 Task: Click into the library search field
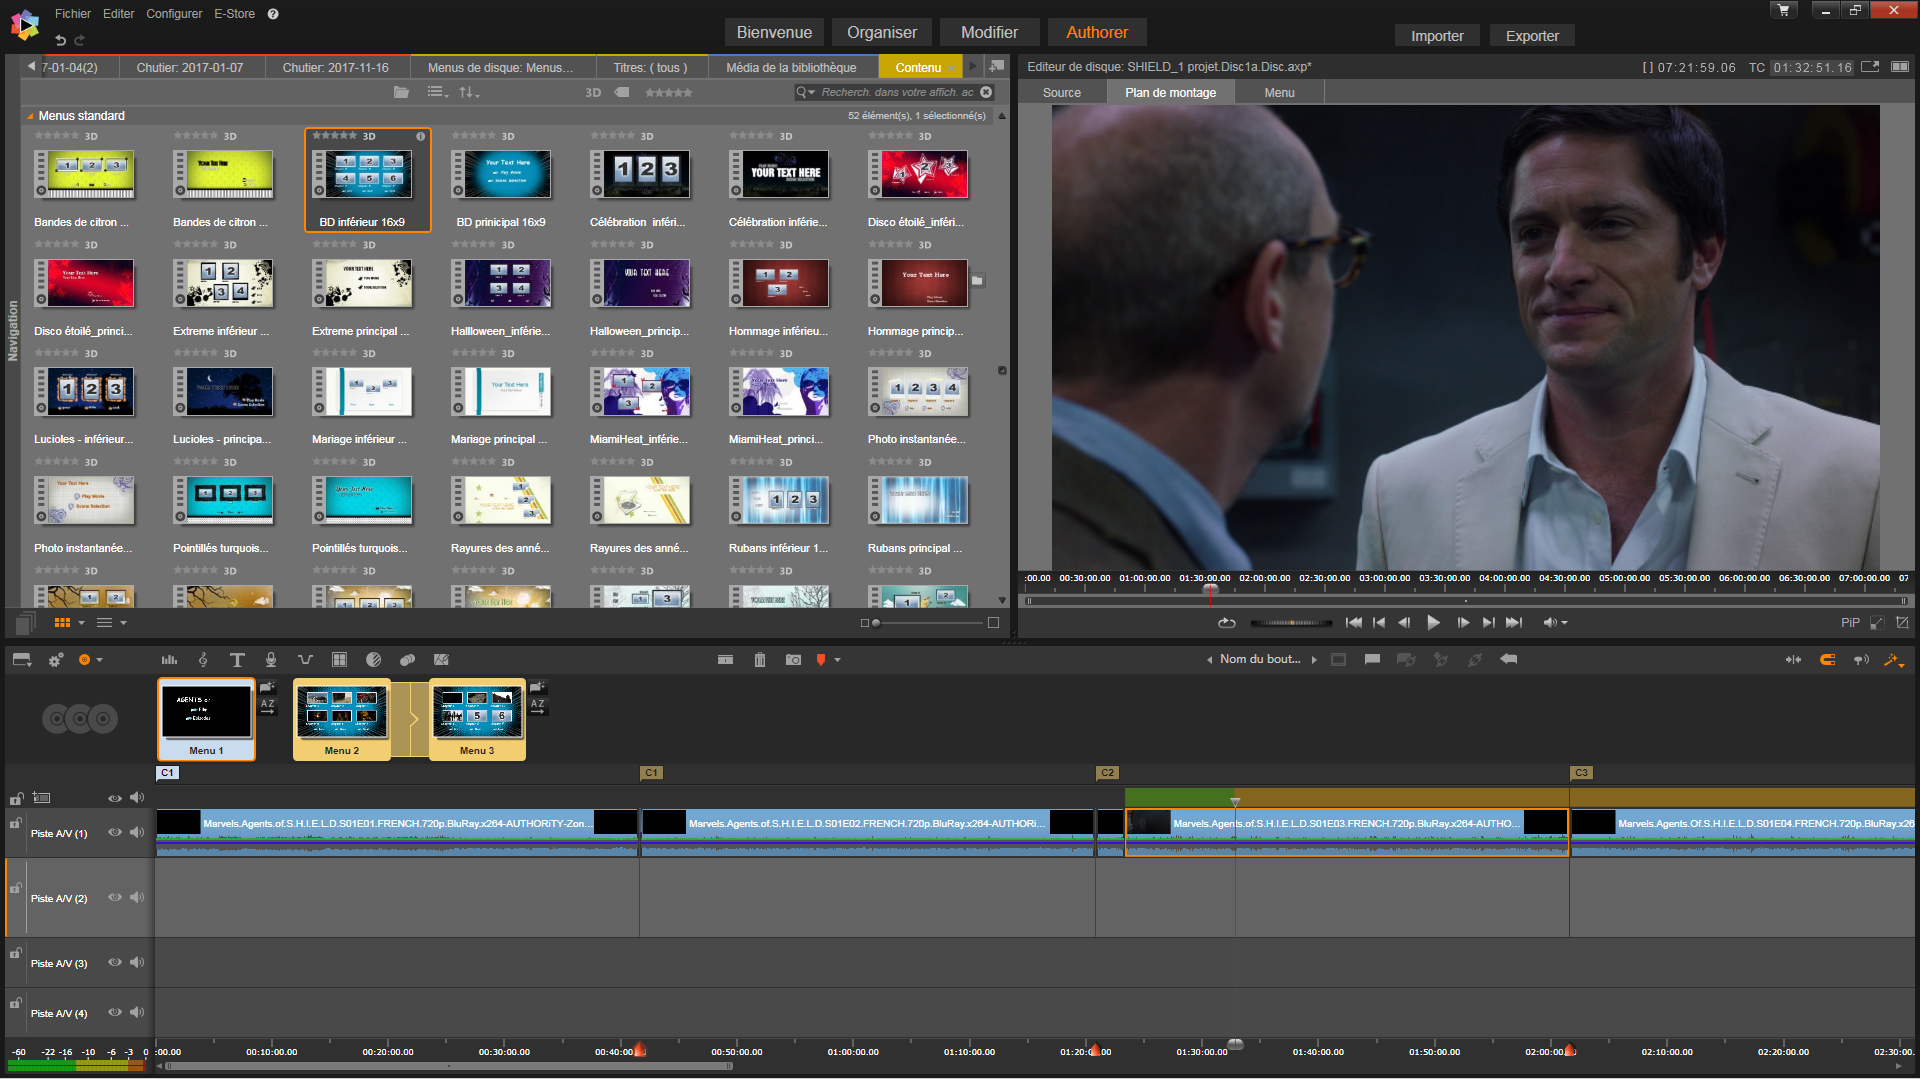click(x=897, y=92)
